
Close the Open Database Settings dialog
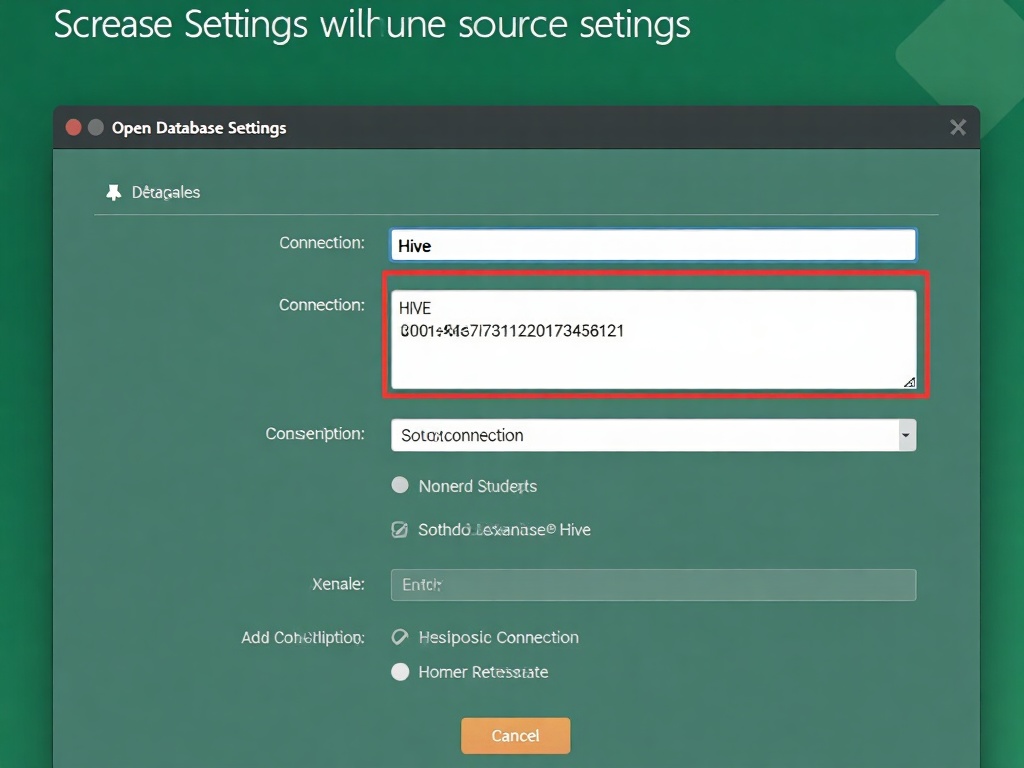point(957,127)
